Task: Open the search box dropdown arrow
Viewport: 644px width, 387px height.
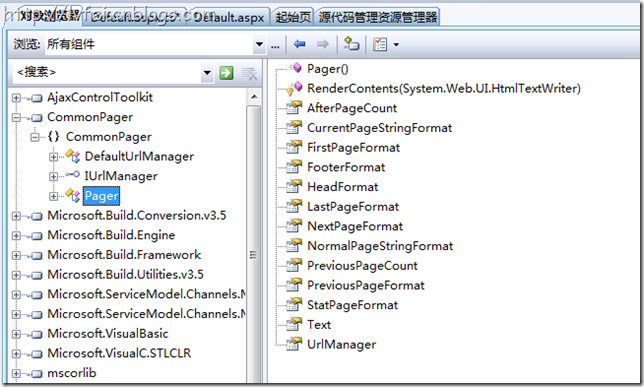Action: 207,73
